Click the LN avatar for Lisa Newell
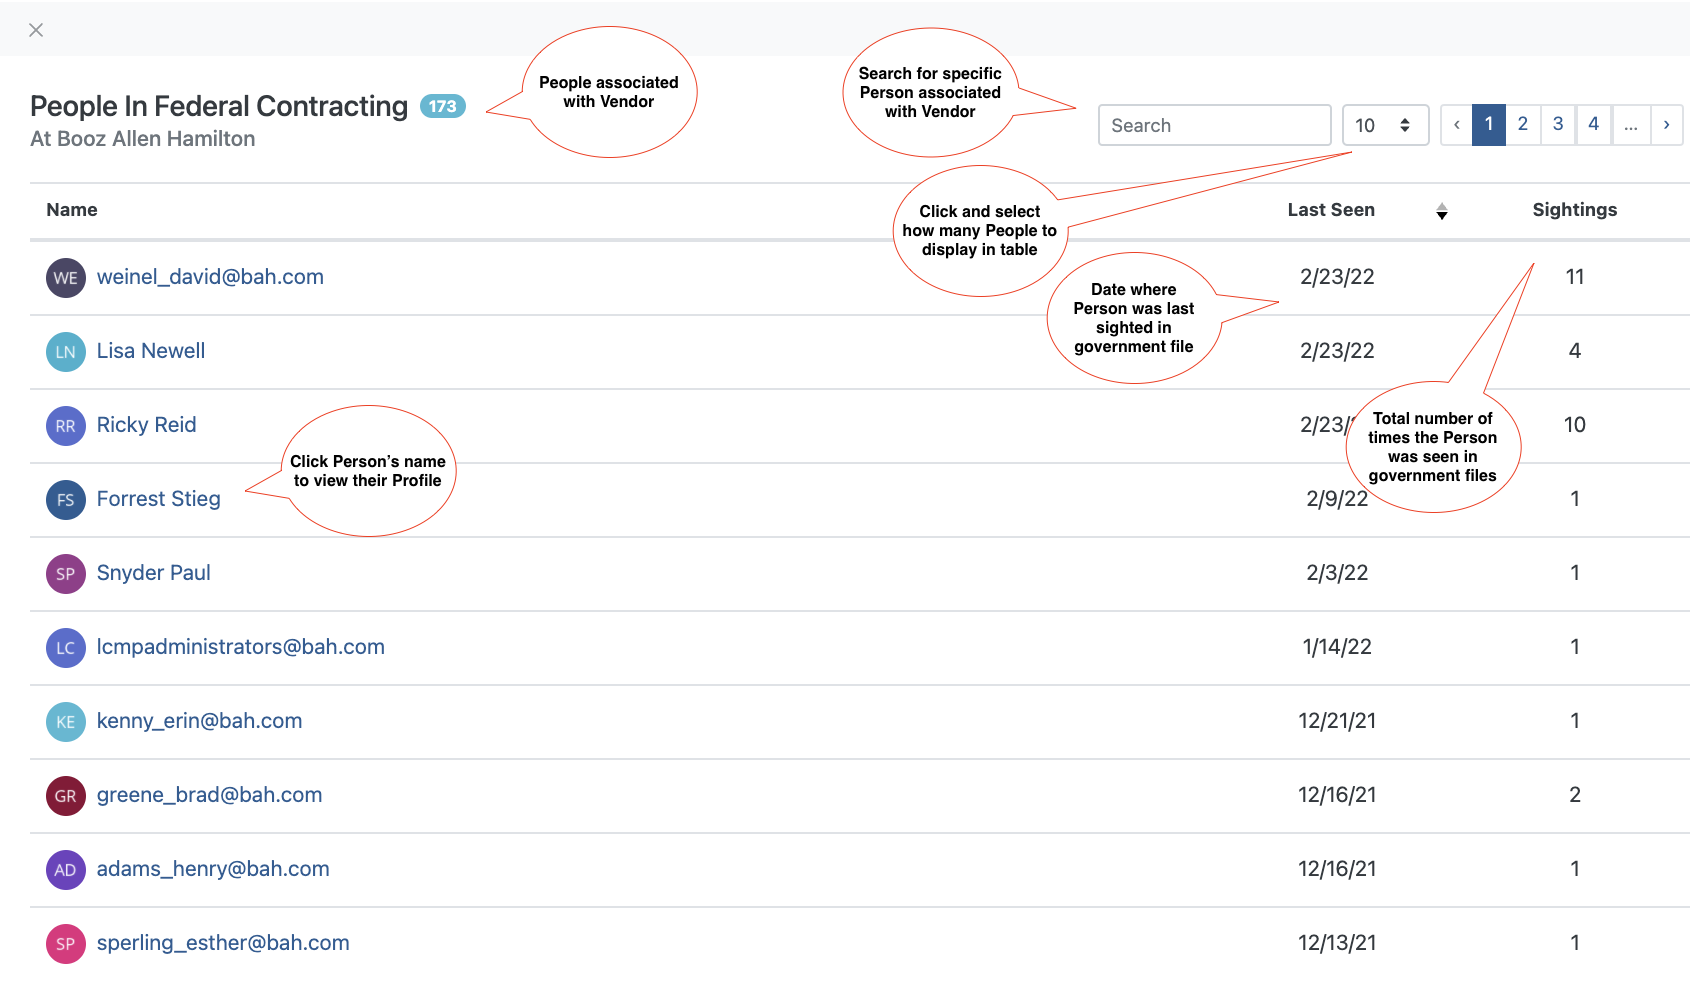The width and height of the screenshot is (1690, 982). click(66, 351)
